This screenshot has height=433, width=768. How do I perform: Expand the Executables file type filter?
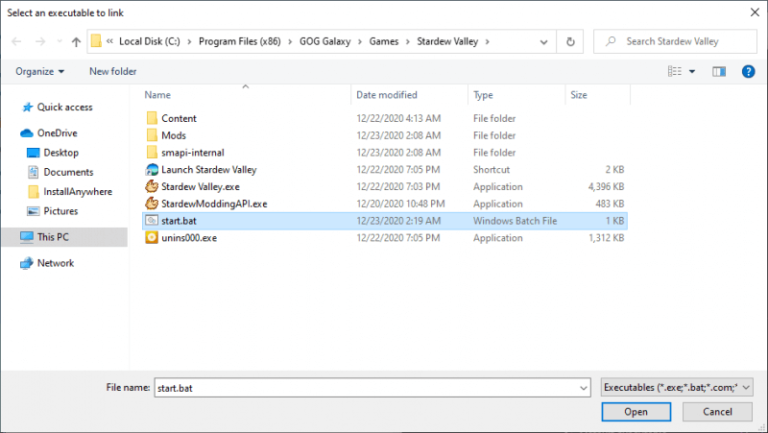677,387
